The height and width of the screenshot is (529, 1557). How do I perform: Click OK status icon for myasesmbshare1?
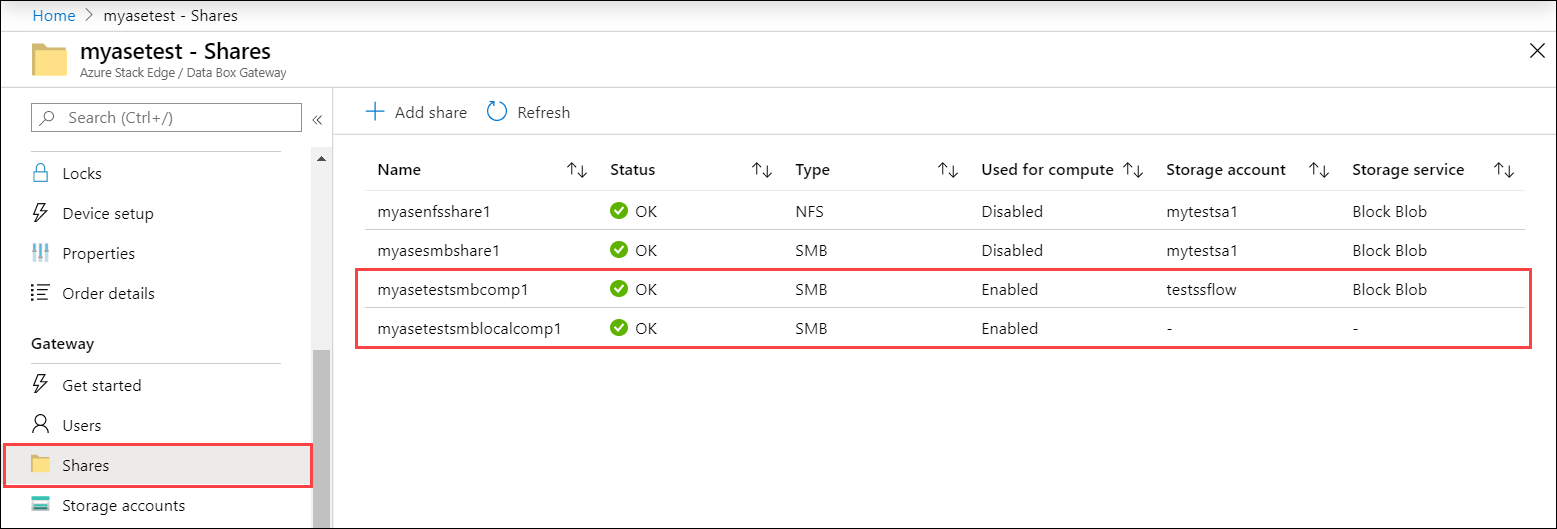click(619, 250)
